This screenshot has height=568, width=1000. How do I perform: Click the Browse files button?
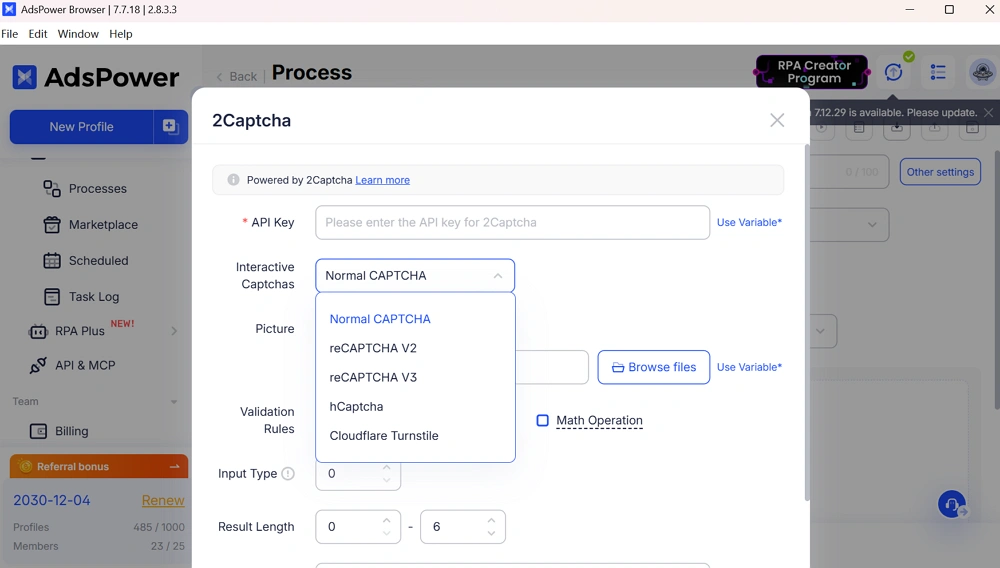(654, 367)
